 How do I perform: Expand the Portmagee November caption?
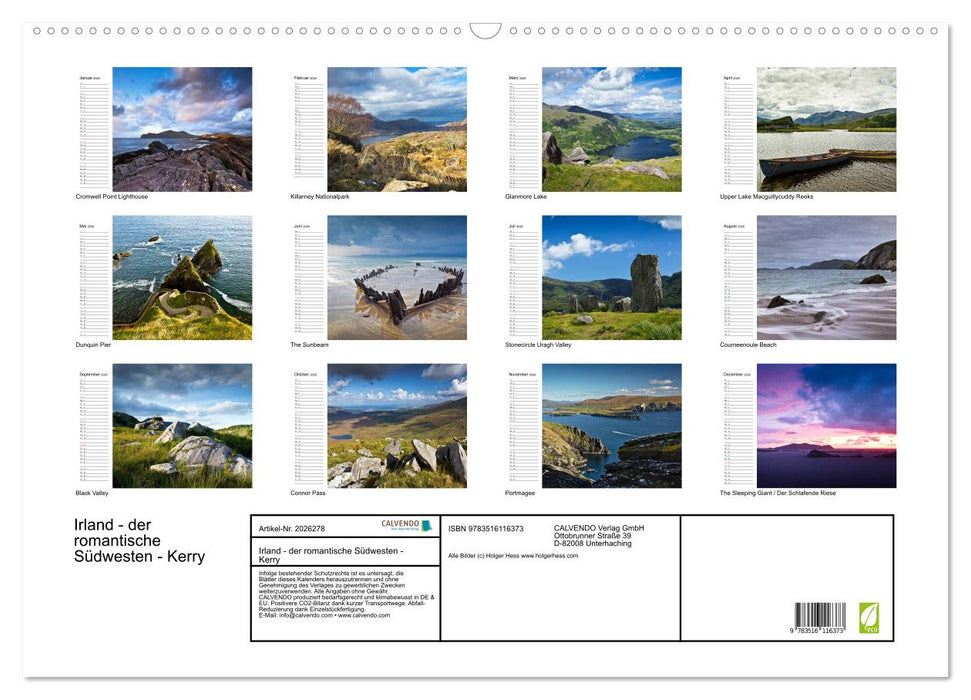coord(520,492)
